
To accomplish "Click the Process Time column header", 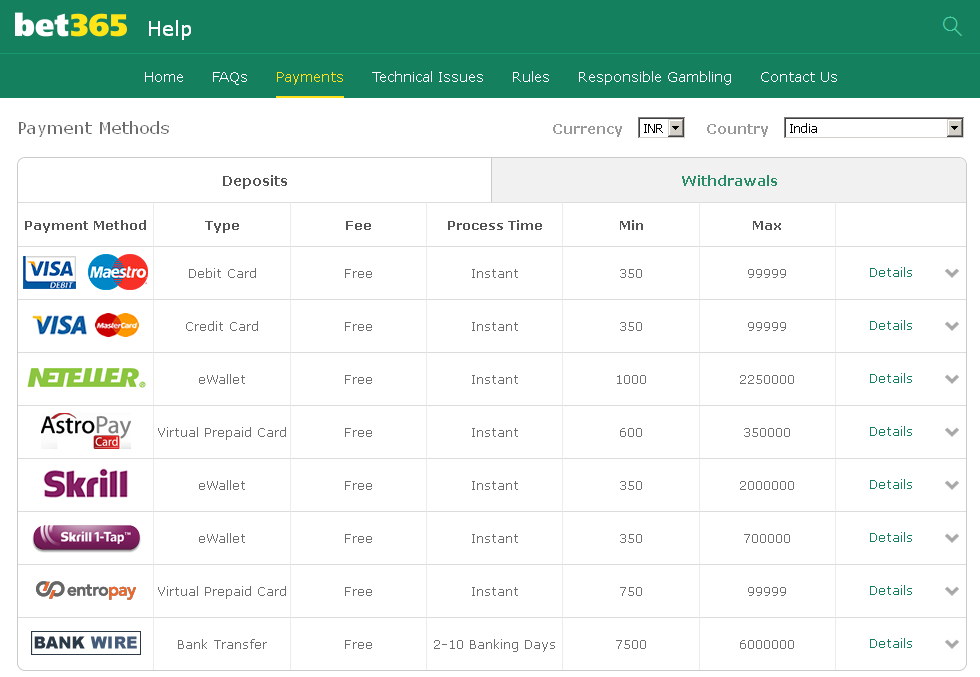I will [x=494, y=225].
